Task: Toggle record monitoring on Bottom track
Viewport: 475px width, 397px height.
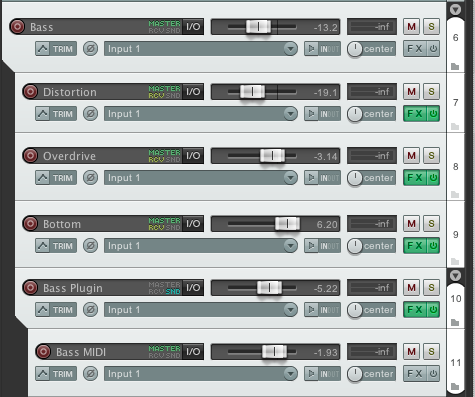Action: [x=311, y=246]
